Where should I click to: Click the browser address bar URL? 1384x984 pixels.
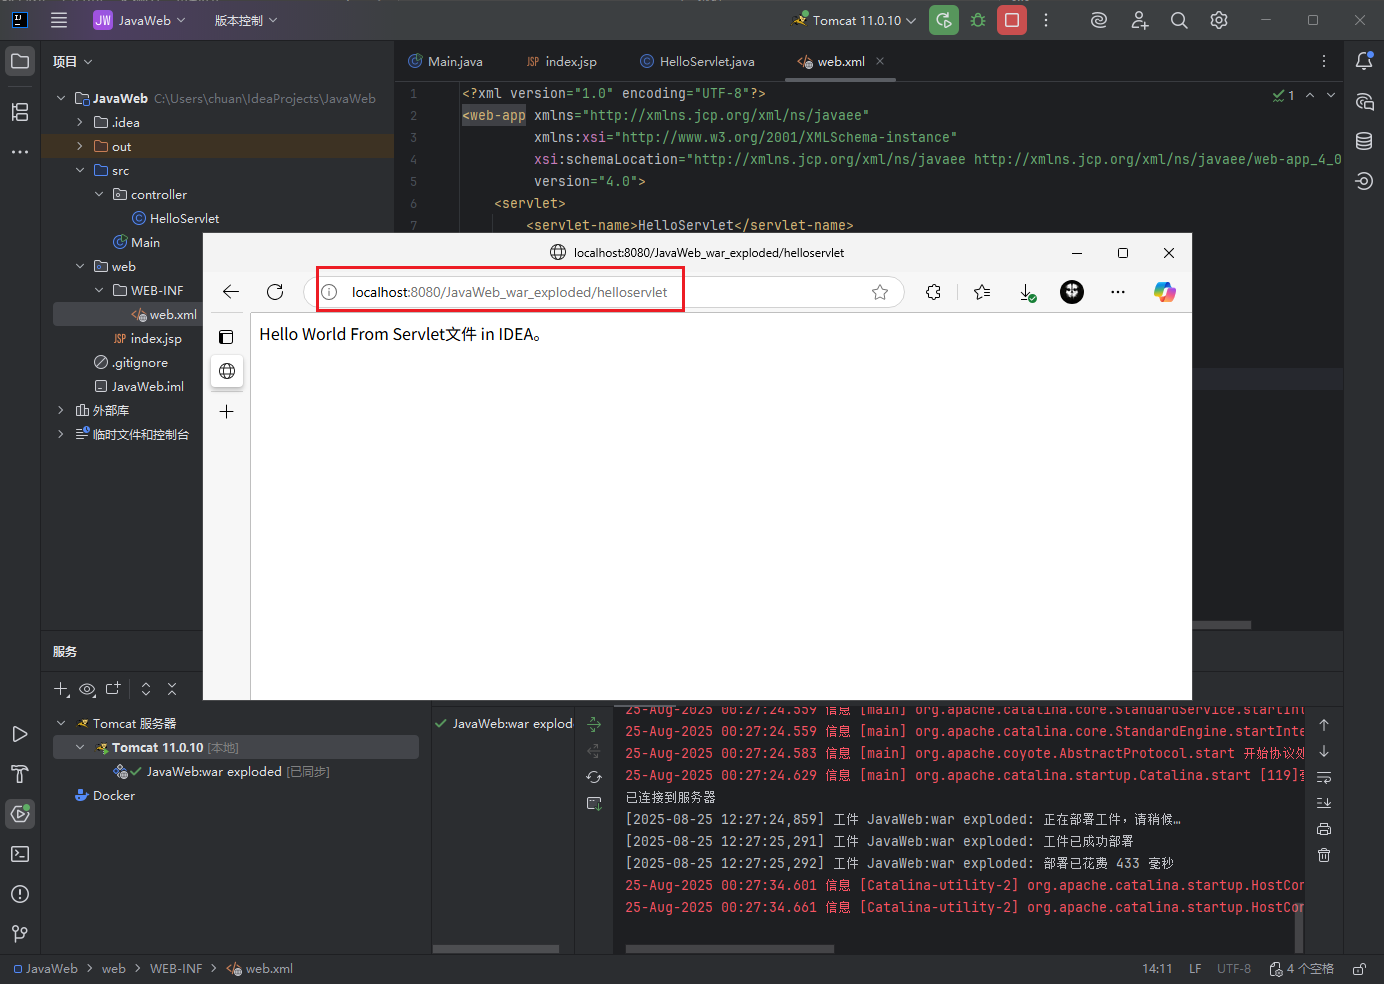509,292
